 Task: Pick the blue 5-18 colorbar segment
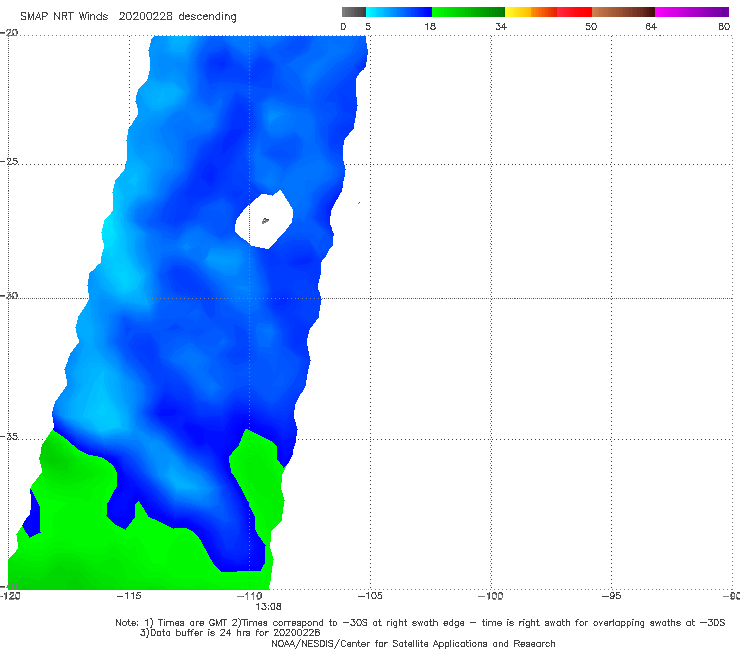tap(399, 12)
